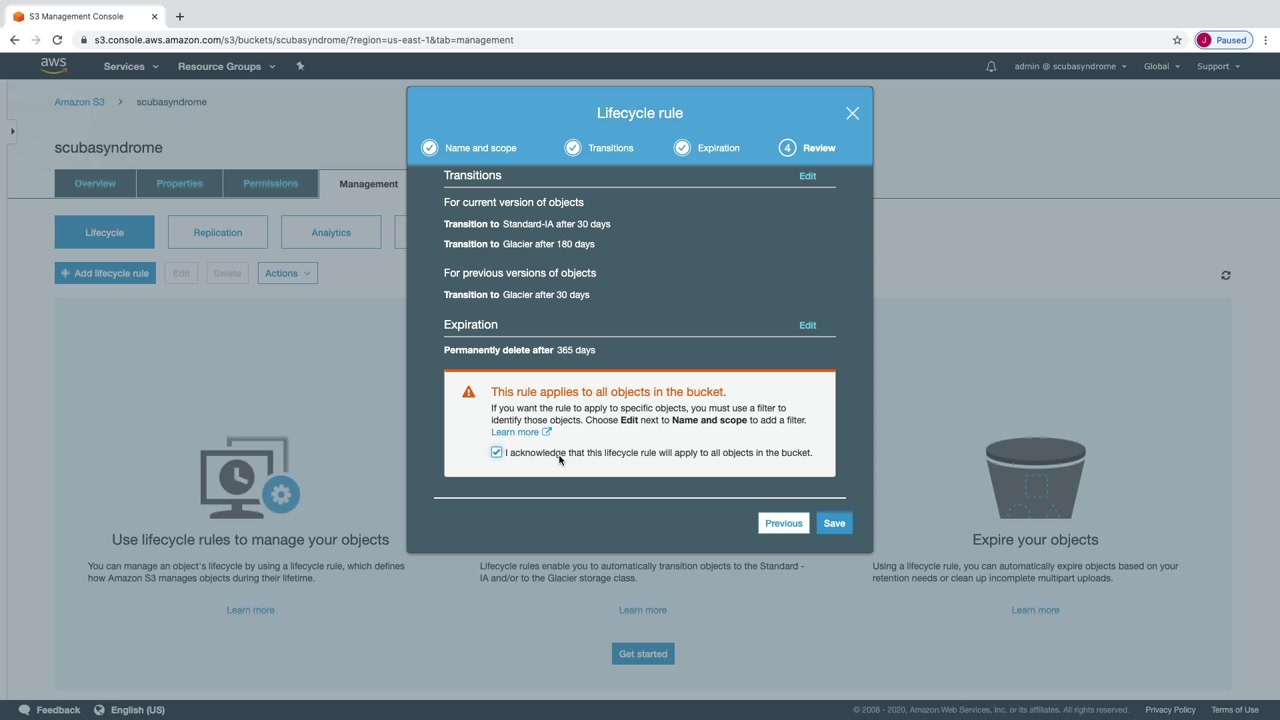Click Learn more under Use lifecycle rules
1280x720 pixels.
click(x=250, y=610)
